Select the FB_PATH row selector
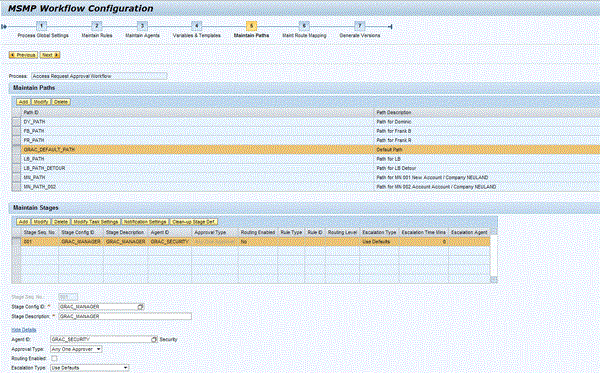Viewport: 600px width, 373px height. (x=16, y=131)
